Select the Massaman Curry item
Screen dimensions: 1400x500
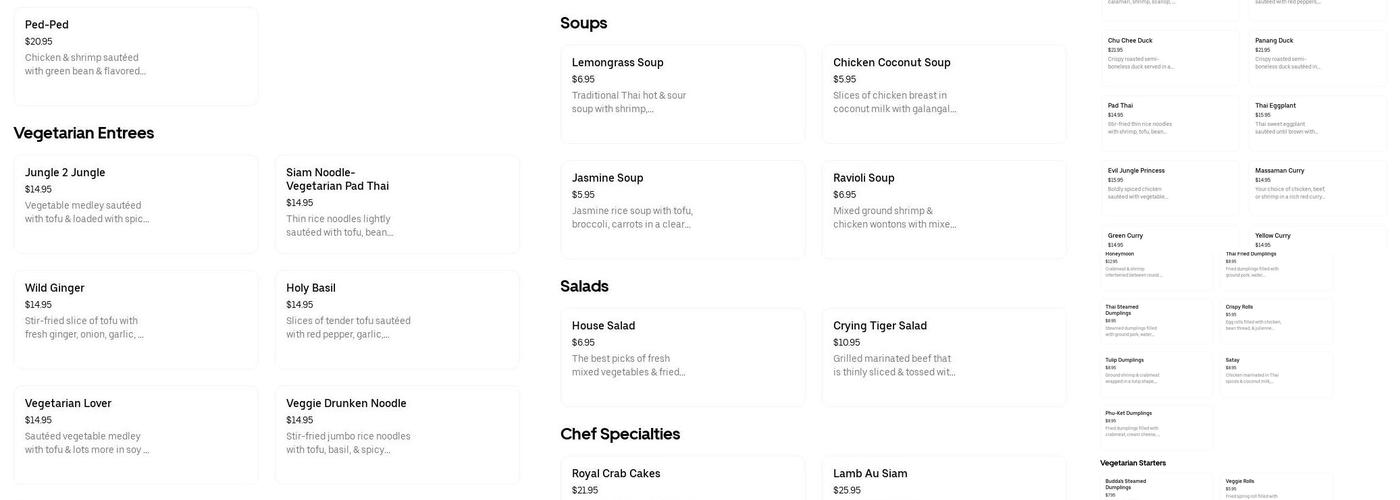1317,187
